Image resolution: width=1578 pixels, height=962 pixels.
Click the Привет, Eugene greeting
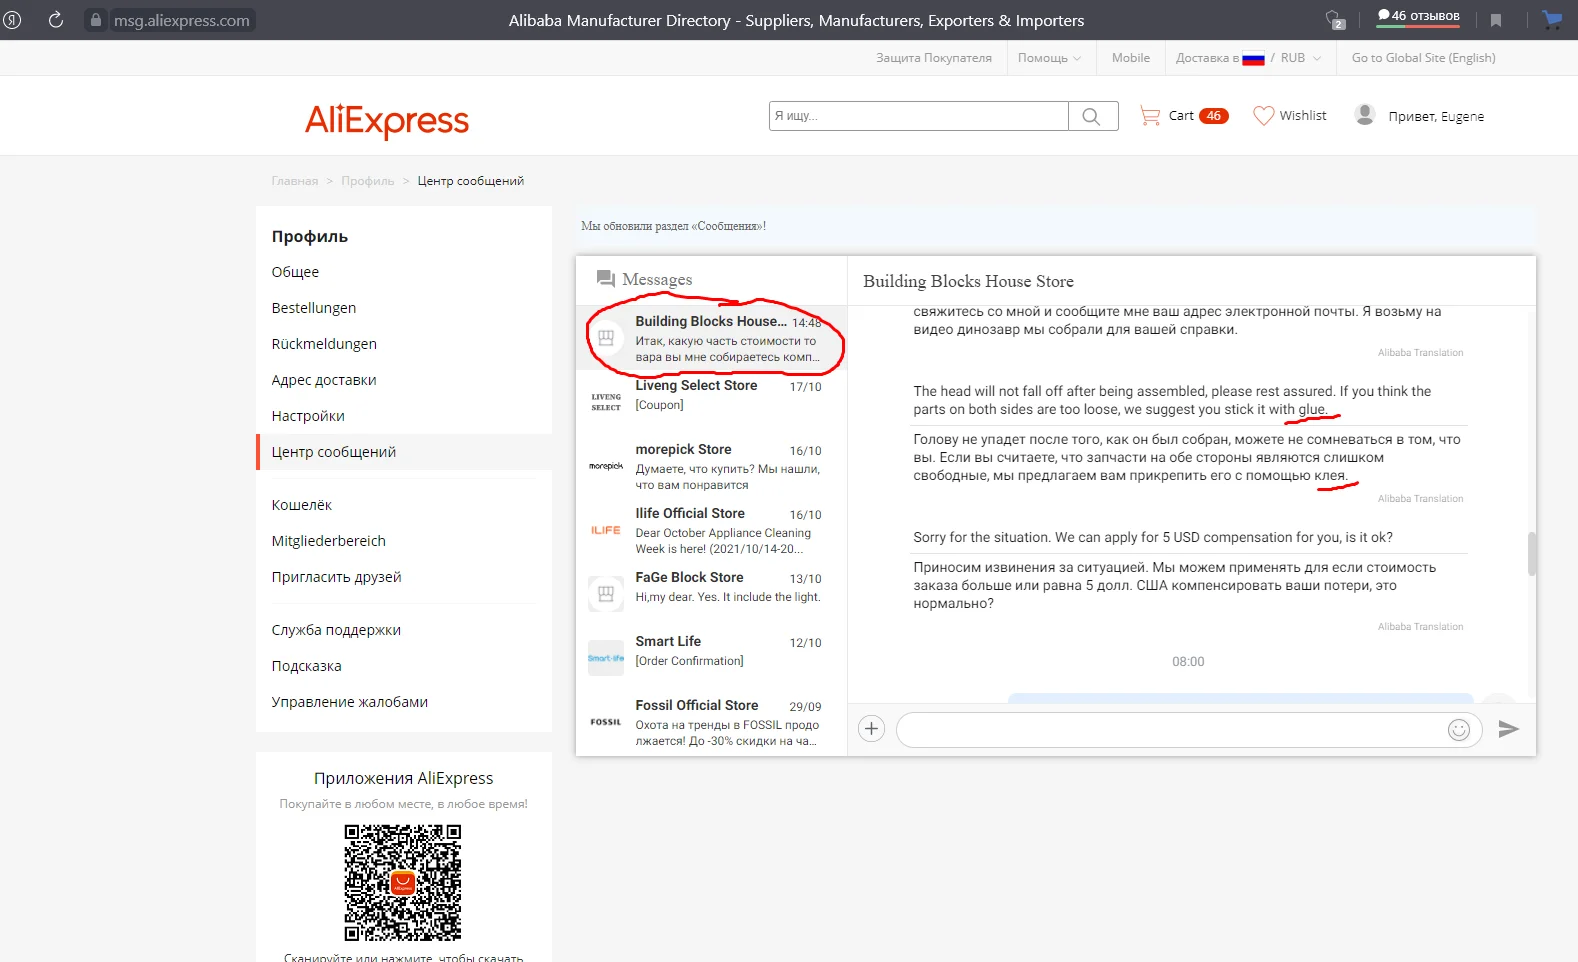coord(1436,117)
